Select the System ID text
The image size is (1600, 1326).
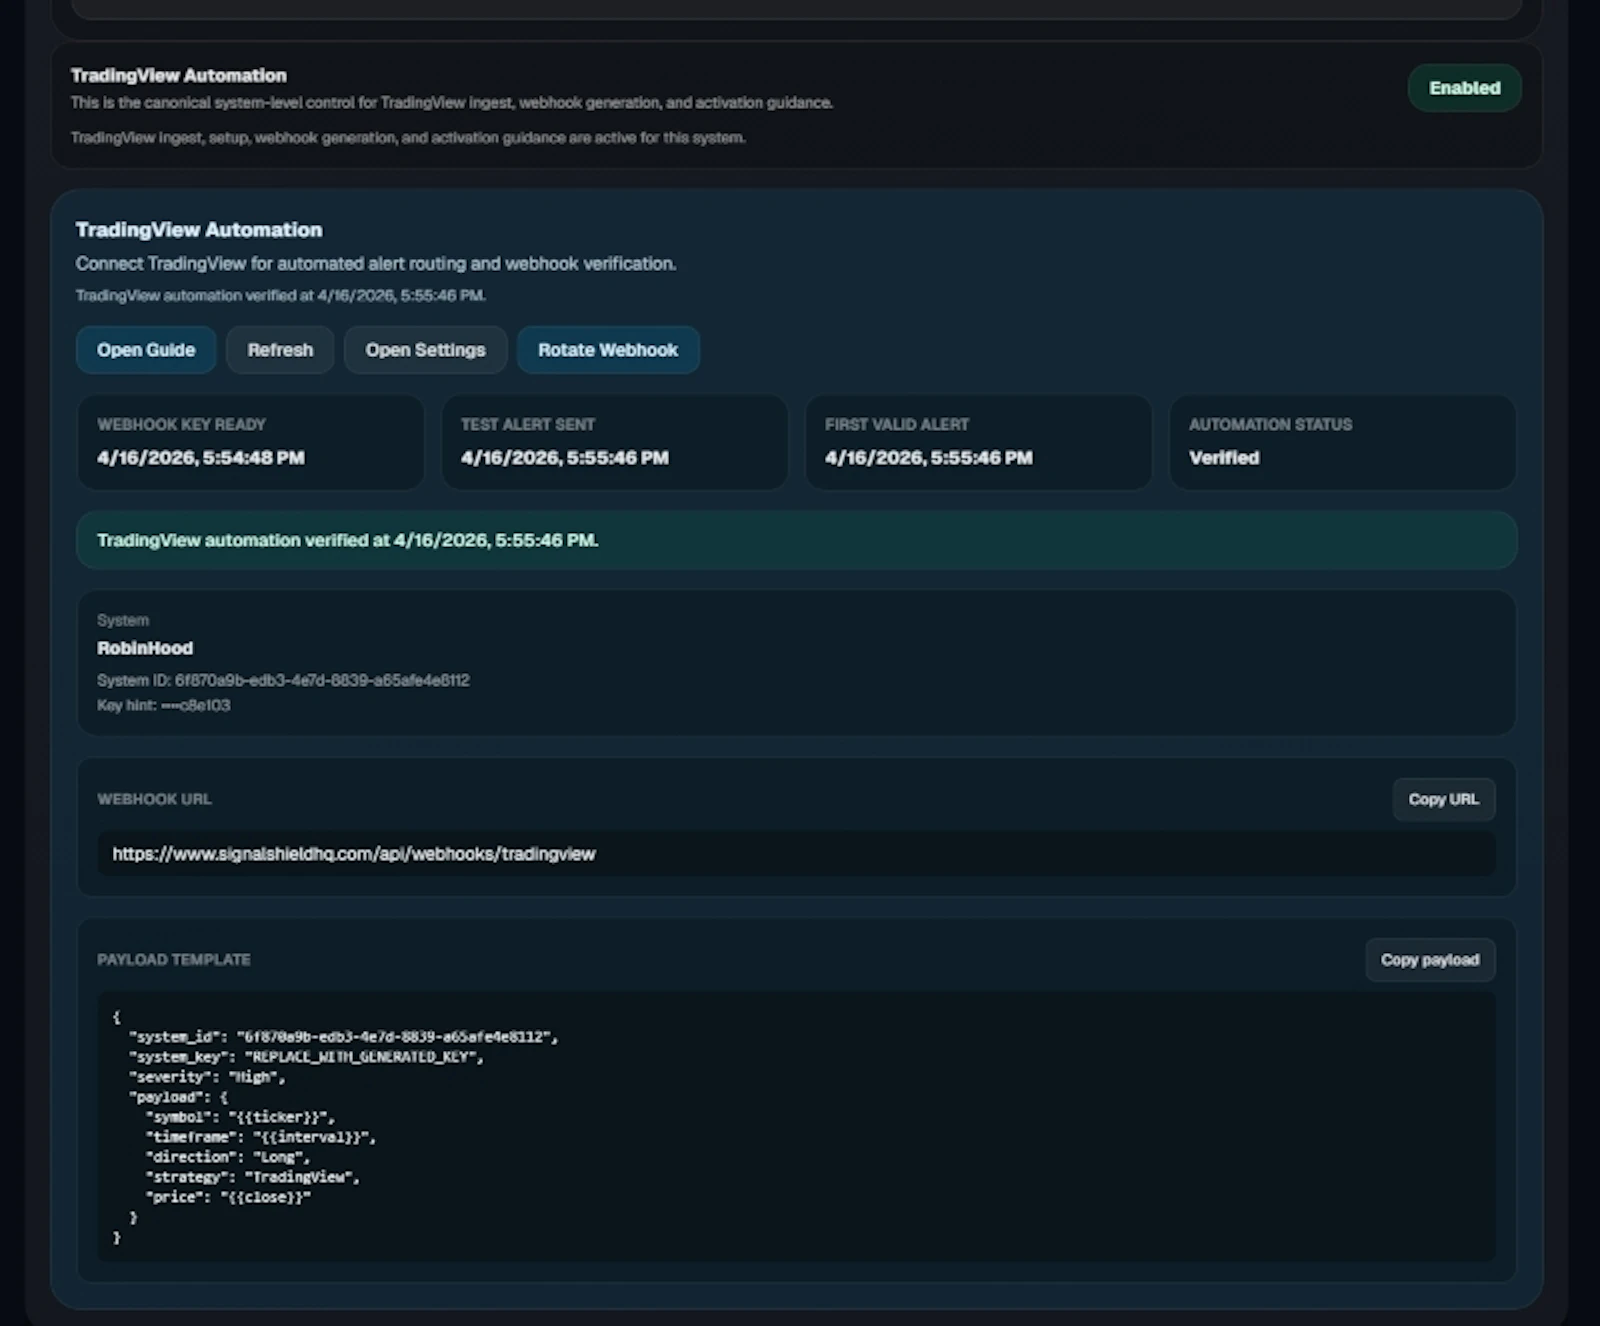[283, 680]
